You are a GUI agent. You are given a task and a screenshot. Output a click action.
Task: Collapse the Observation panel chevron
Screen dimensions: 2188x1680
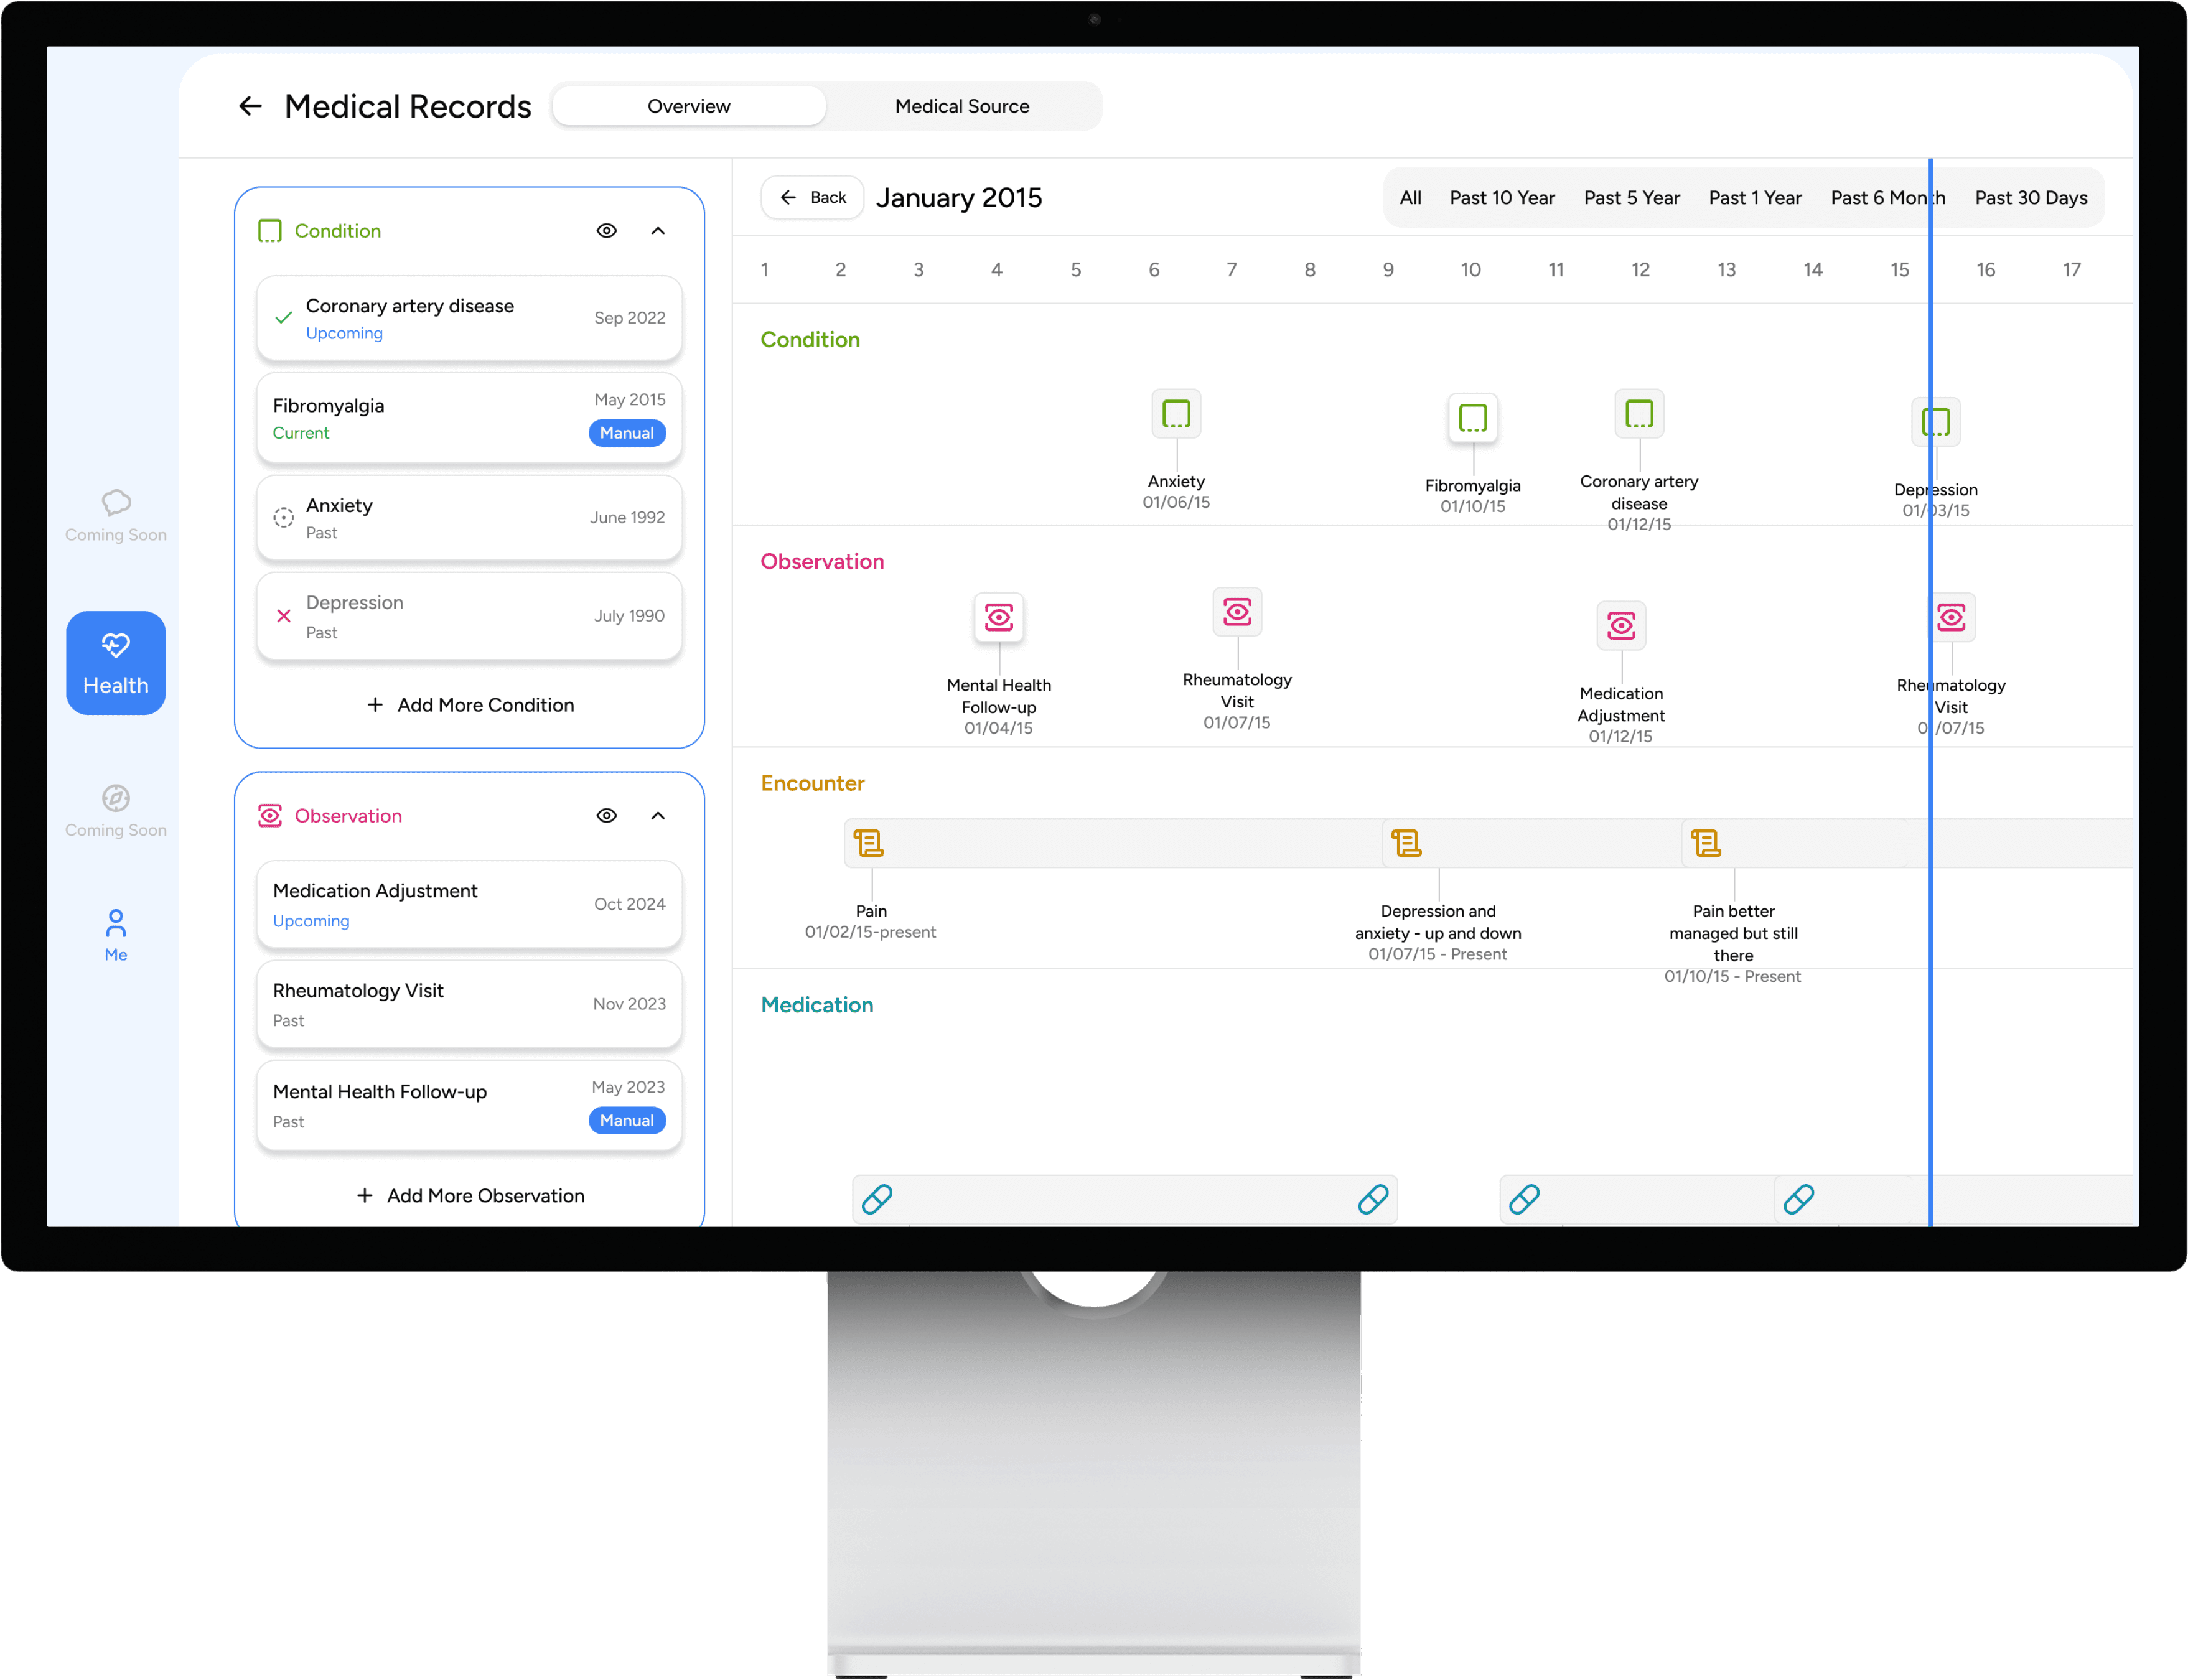[x=658, y=816]
